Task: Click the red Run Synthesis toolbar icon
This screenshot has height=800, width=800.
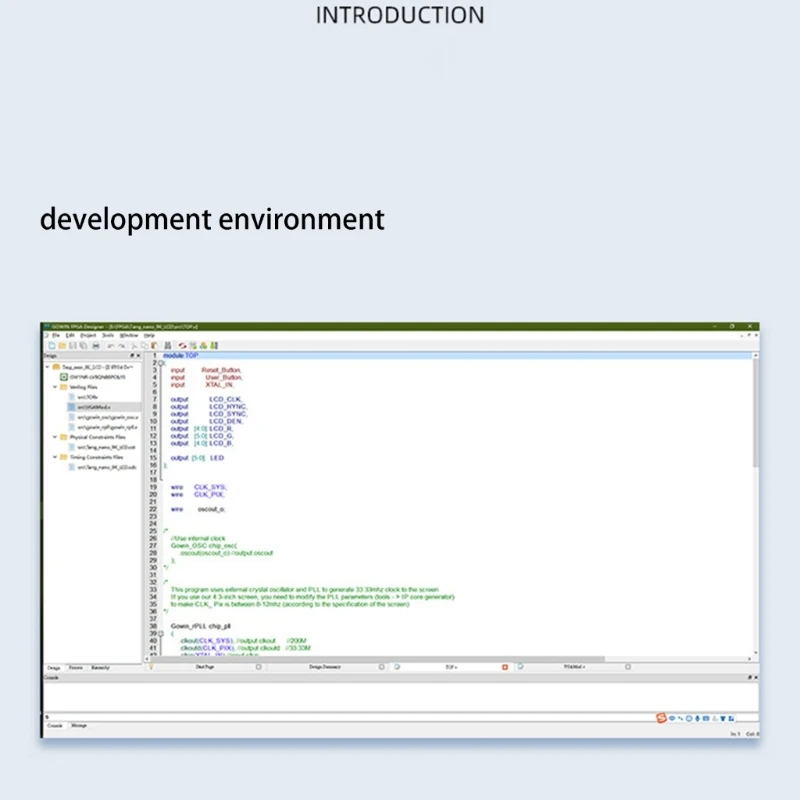Action: coord(182,345)
